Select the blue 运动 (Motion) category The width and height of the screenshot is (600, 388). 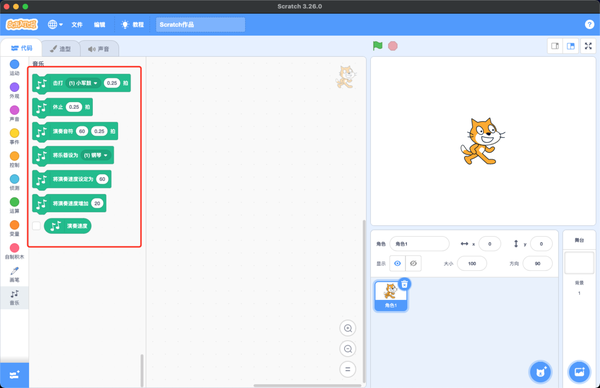coord(15,67)
